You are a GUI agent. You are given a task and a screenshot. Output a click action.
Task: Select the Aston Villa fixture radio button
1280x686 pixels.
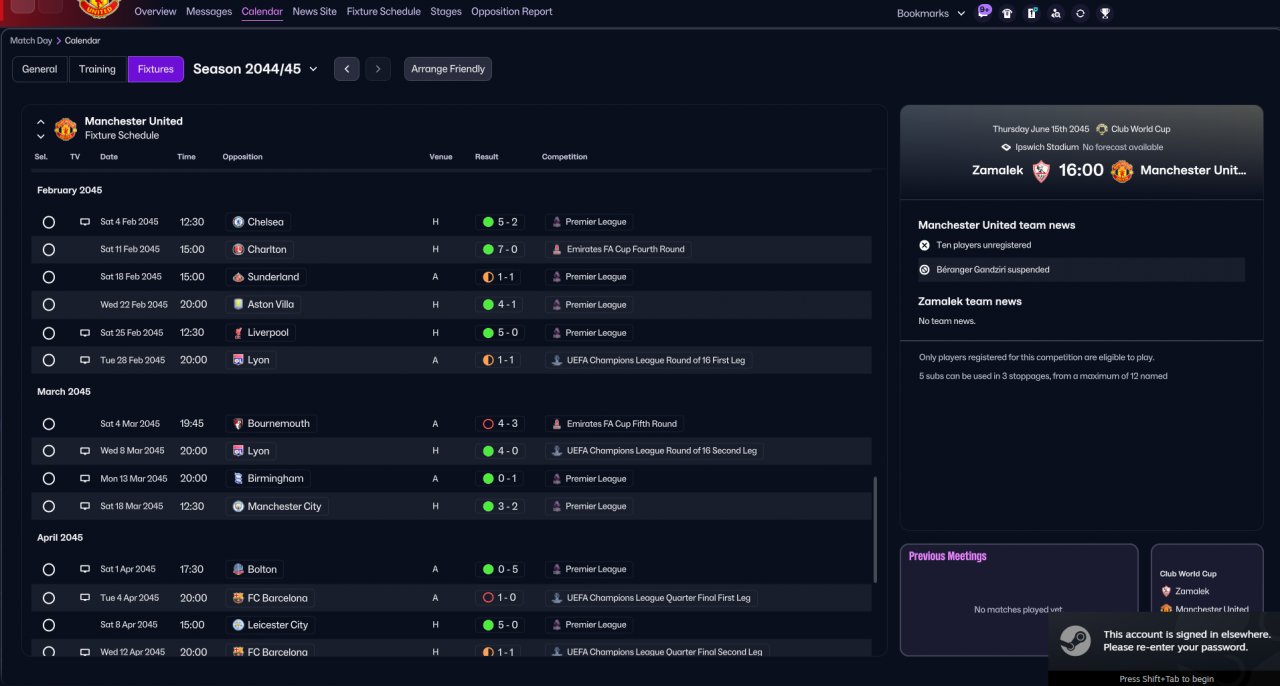tap(48, 305)
